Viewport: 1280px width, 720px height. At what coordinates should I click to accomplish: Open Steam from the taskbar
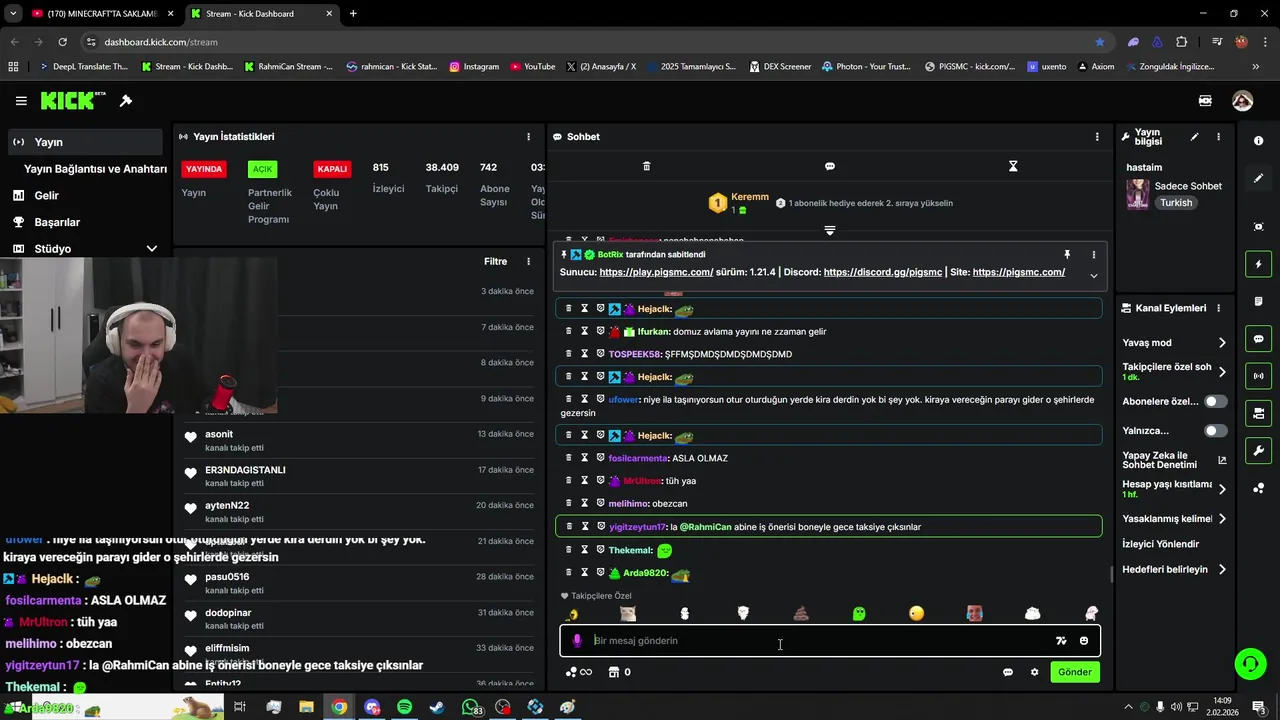[437, 707]
